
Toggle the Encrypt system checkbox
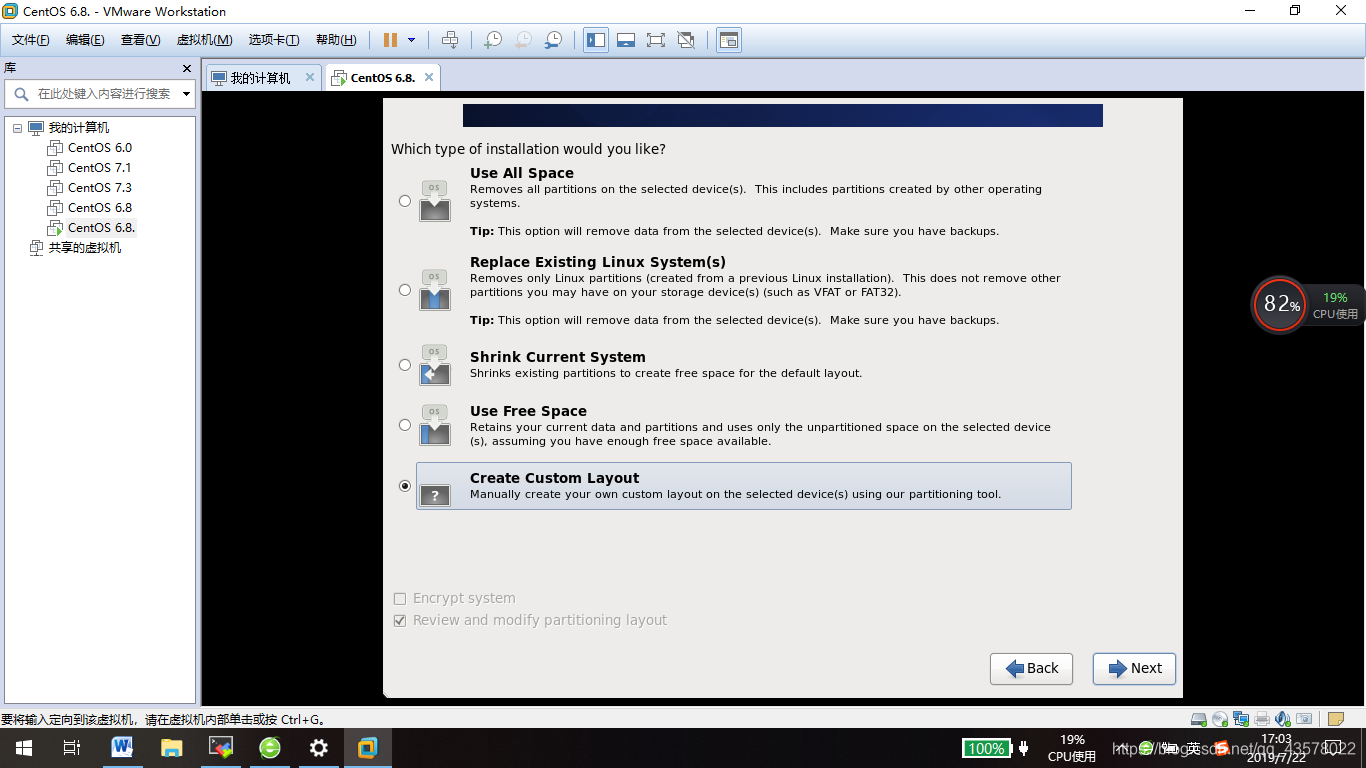pyautogui.click(x=400, y=599)
